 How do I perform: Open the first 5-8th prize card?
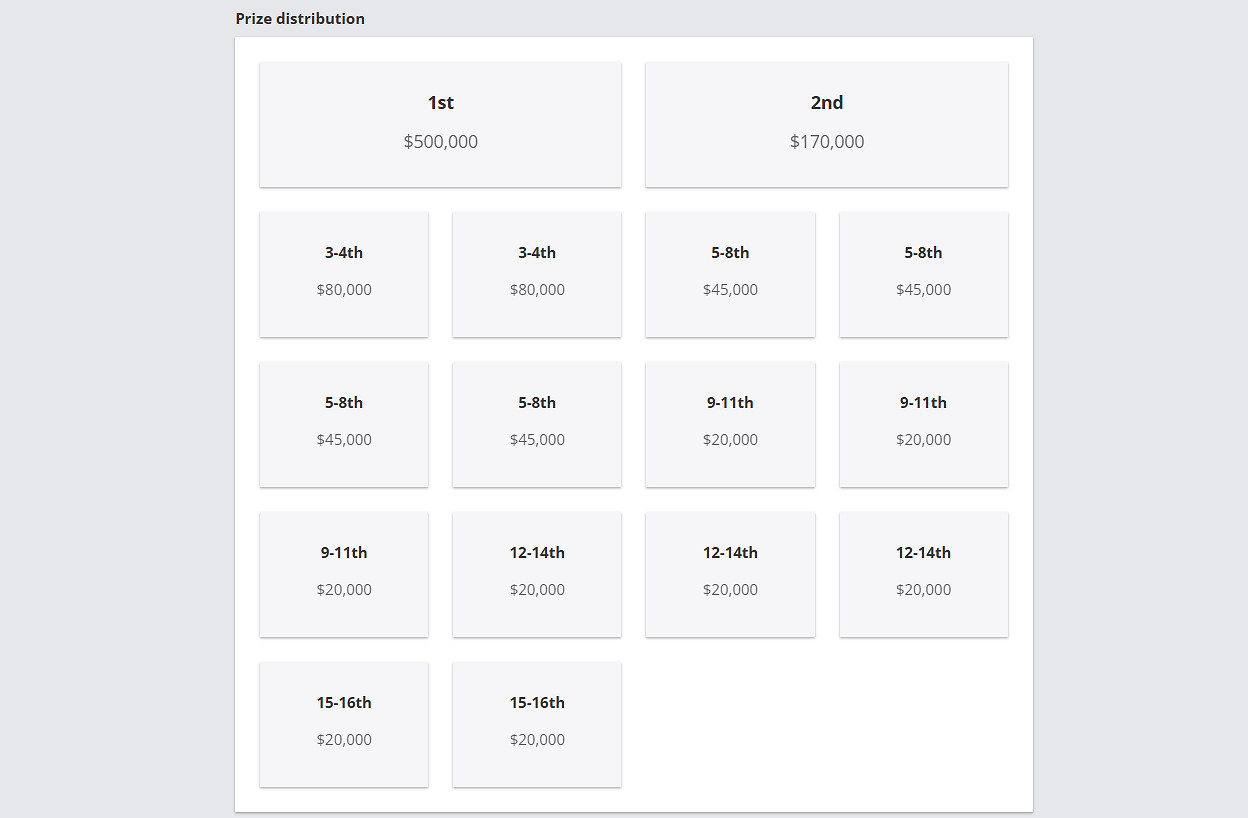730,274
